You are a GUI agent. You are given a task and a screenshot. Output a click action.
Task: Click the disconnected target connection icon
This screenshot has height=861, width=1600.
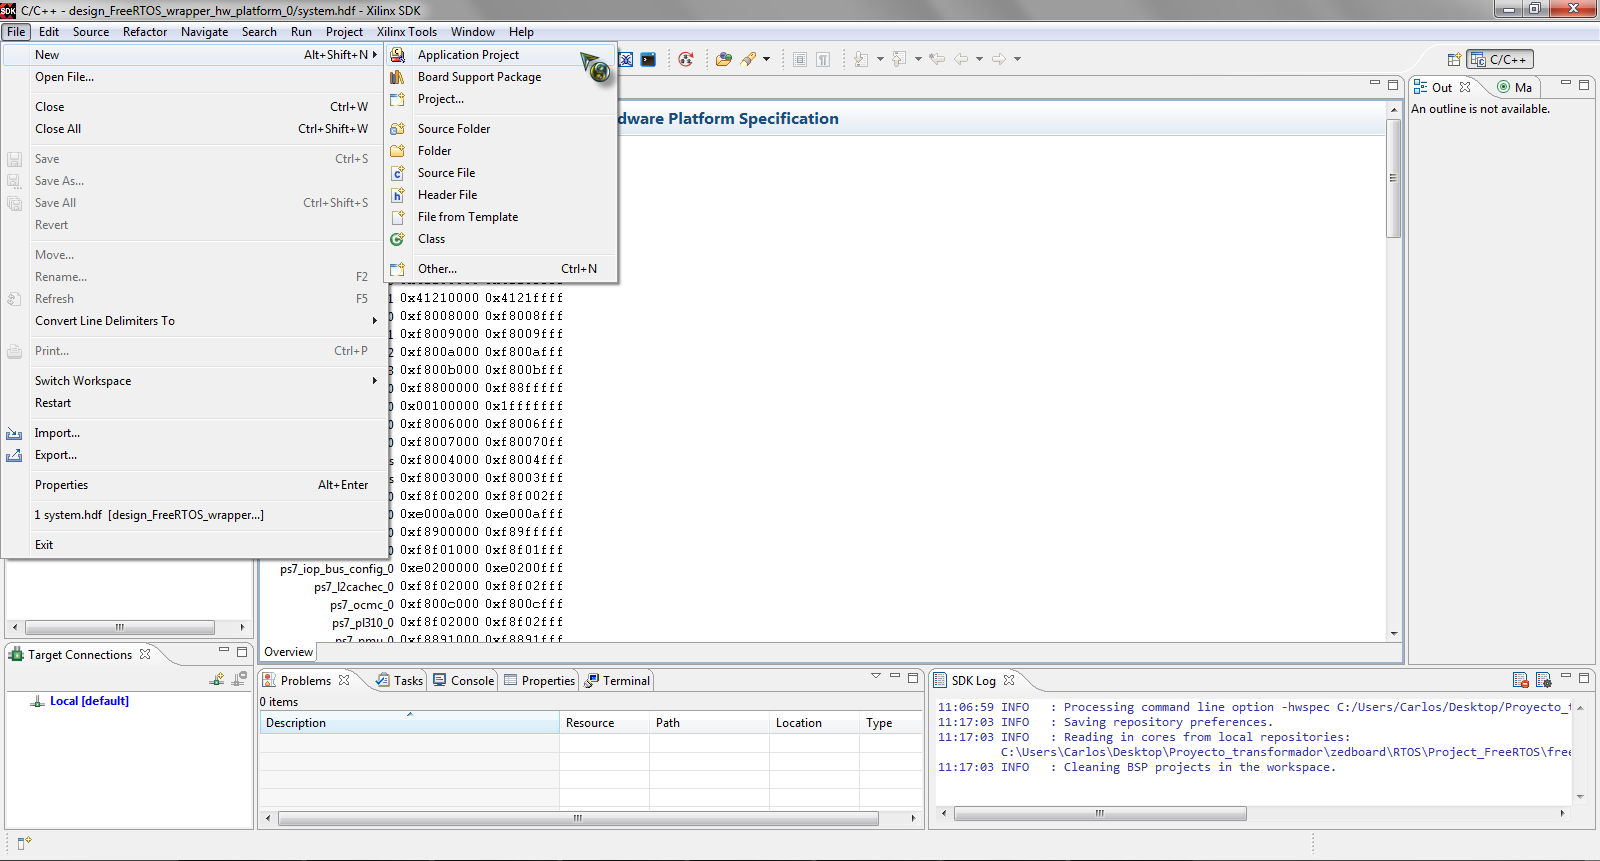click(239, 679)
